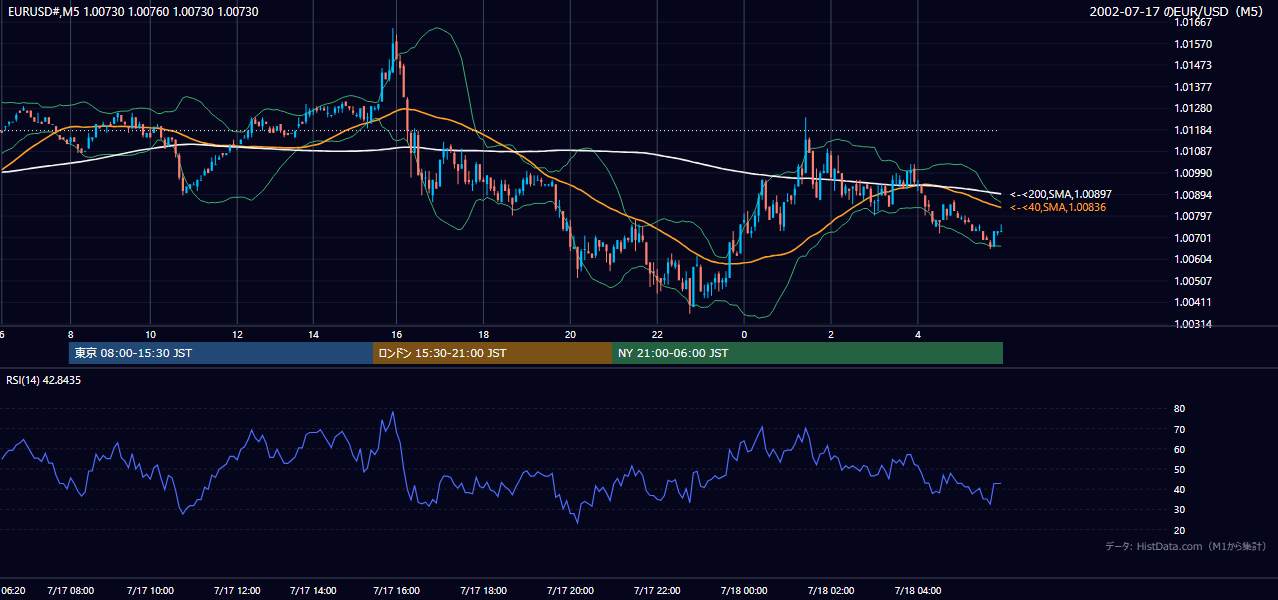This screenshot has height=600, width=1278.
Task: Click hour tick '22' on price chart axis
Action: point(657,334)
